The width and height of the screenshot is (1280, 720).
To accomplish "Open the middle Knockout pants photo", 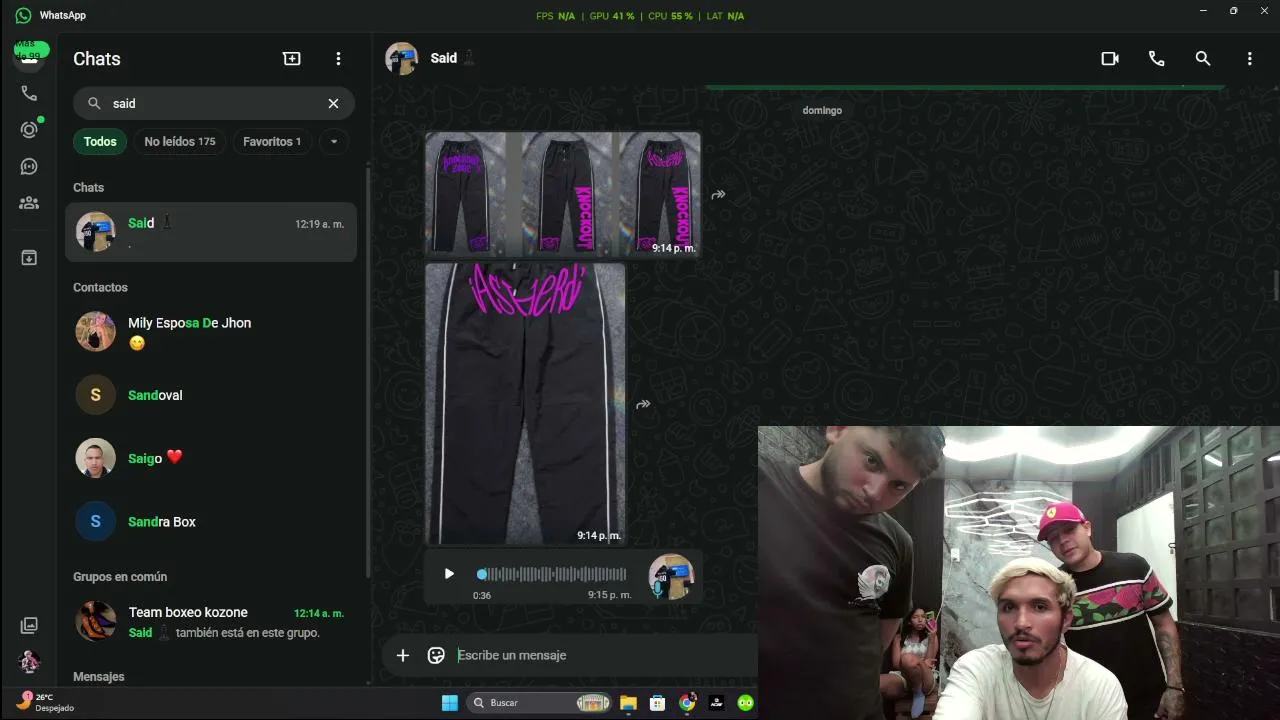I will (x=567, y=194).
